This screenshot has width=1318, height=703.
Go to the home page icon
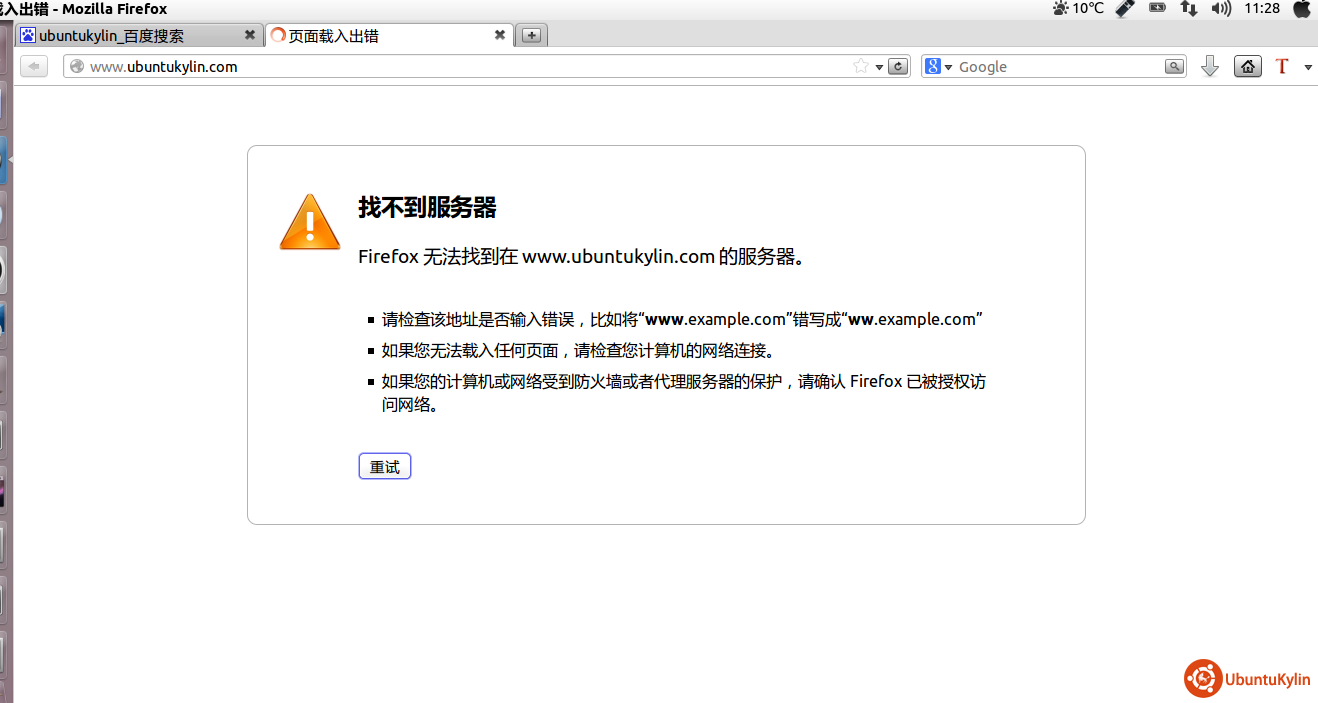point(1247,67)
